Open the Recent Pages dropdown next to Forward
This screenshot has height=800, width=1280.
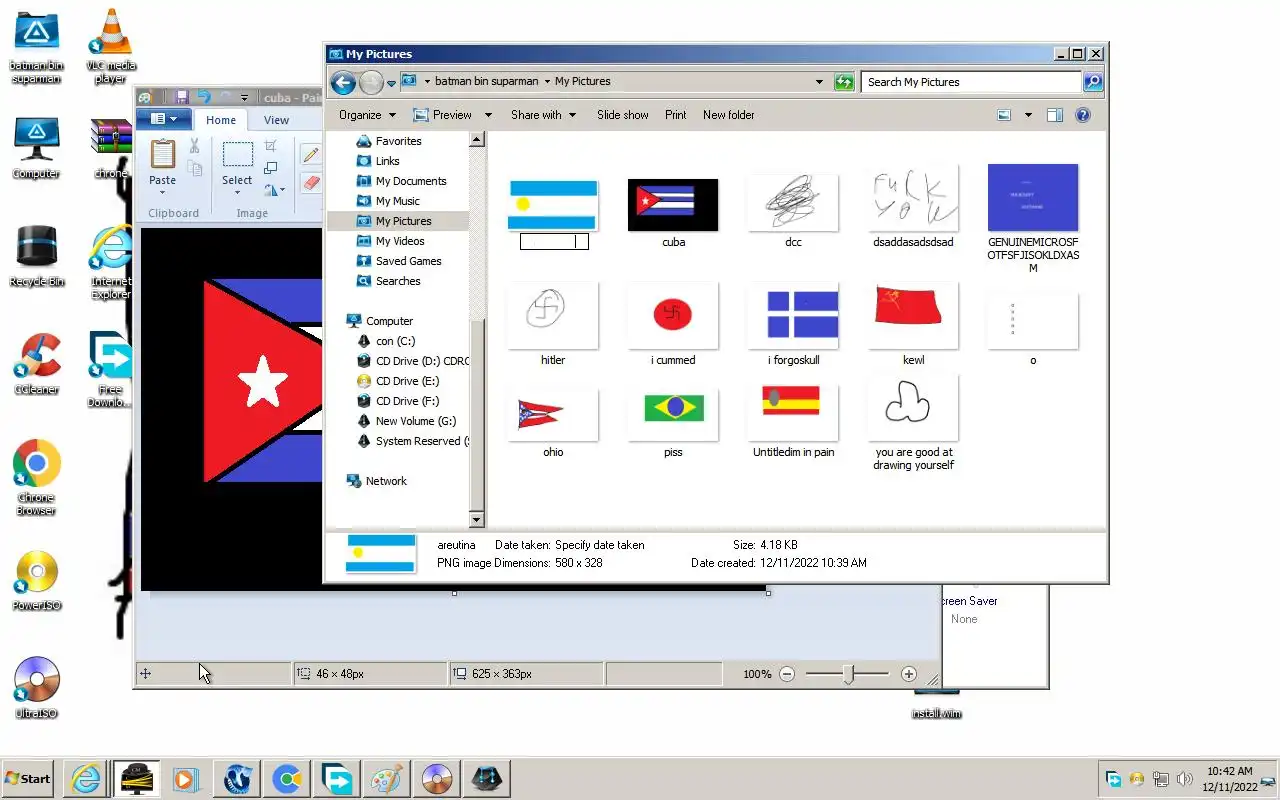click(392, 83)
